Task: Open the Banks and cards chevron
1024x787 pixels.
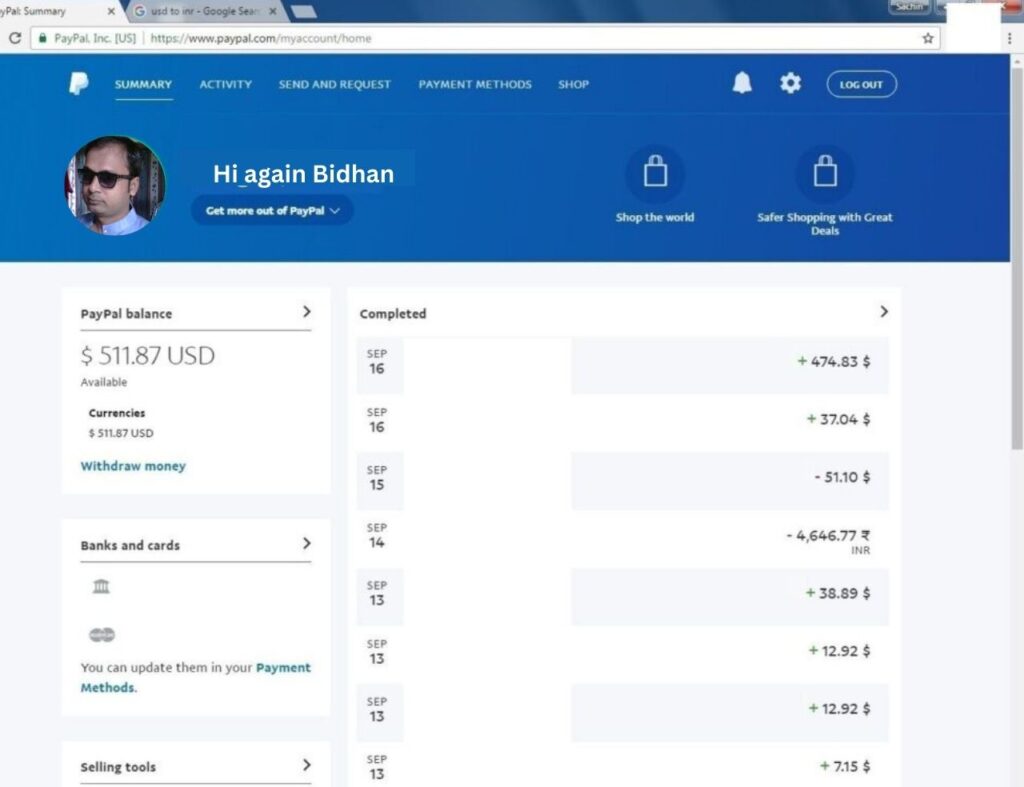Action: click(306, 544)
